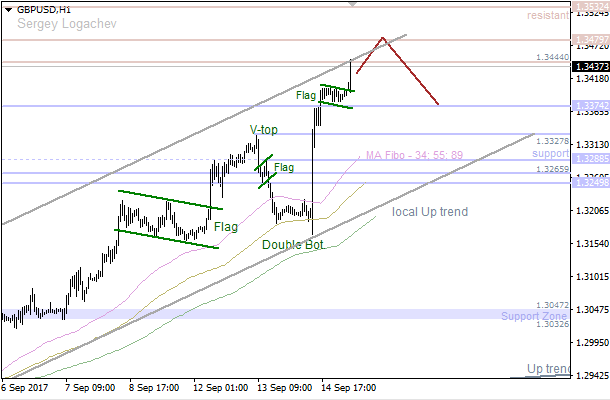The height and width of the screenshot is (400, 610).
Task: Click the Flag label beside the V-top
Action: click(284, 167)
